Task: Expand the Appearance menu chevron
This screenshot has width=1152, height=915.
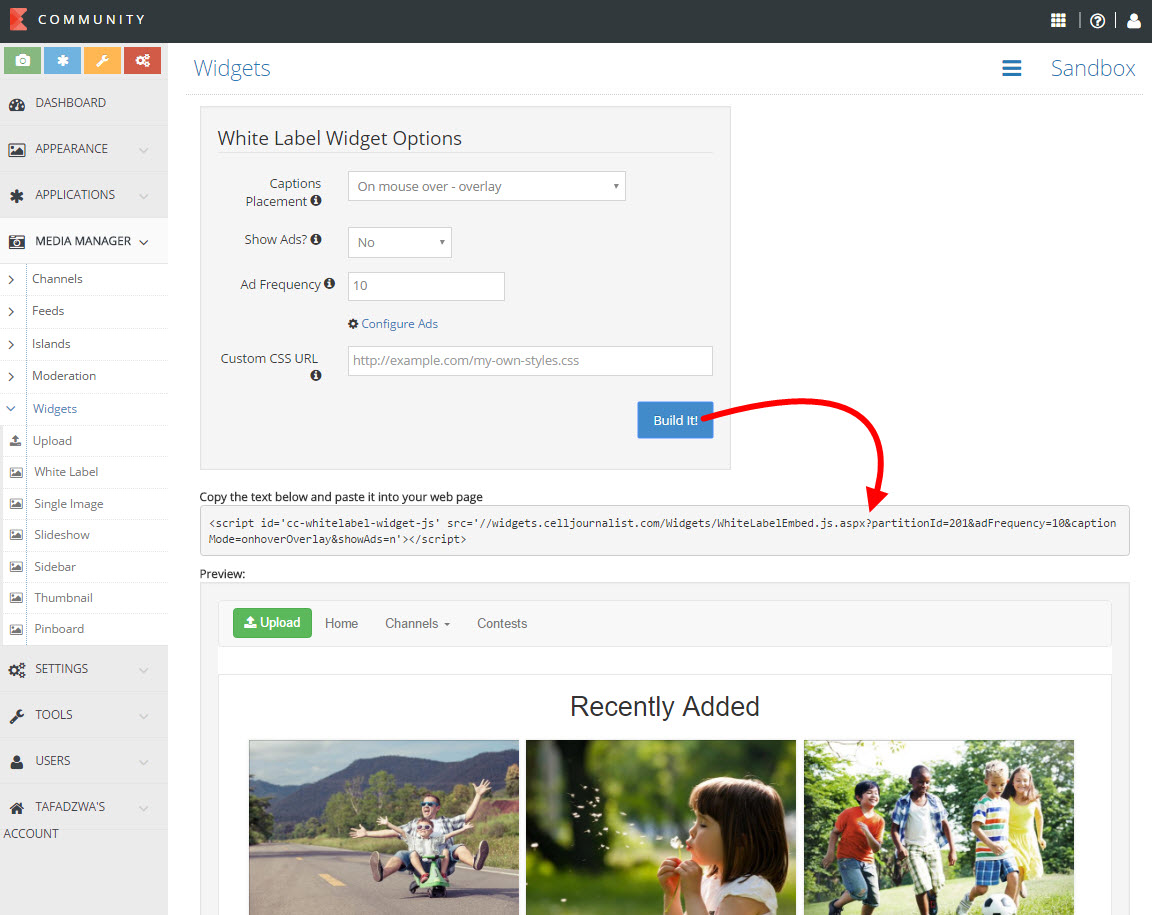Action: (144, 150)
